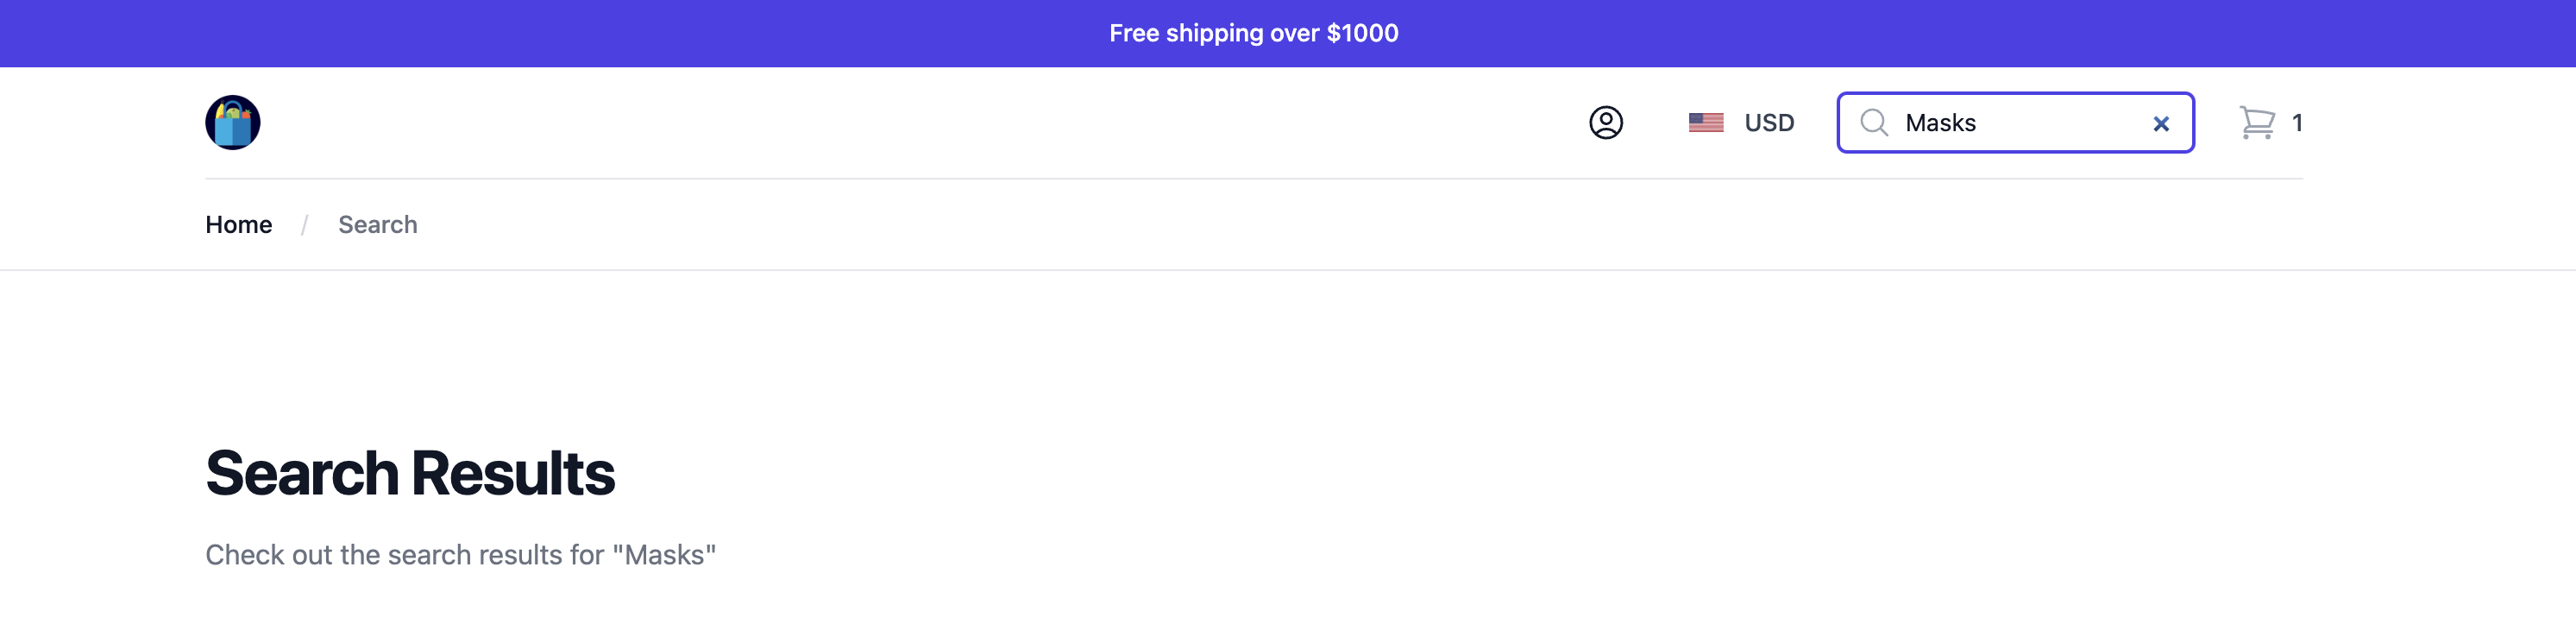
Task: Click the US flag icon
Action: (x=1705, y=123)
